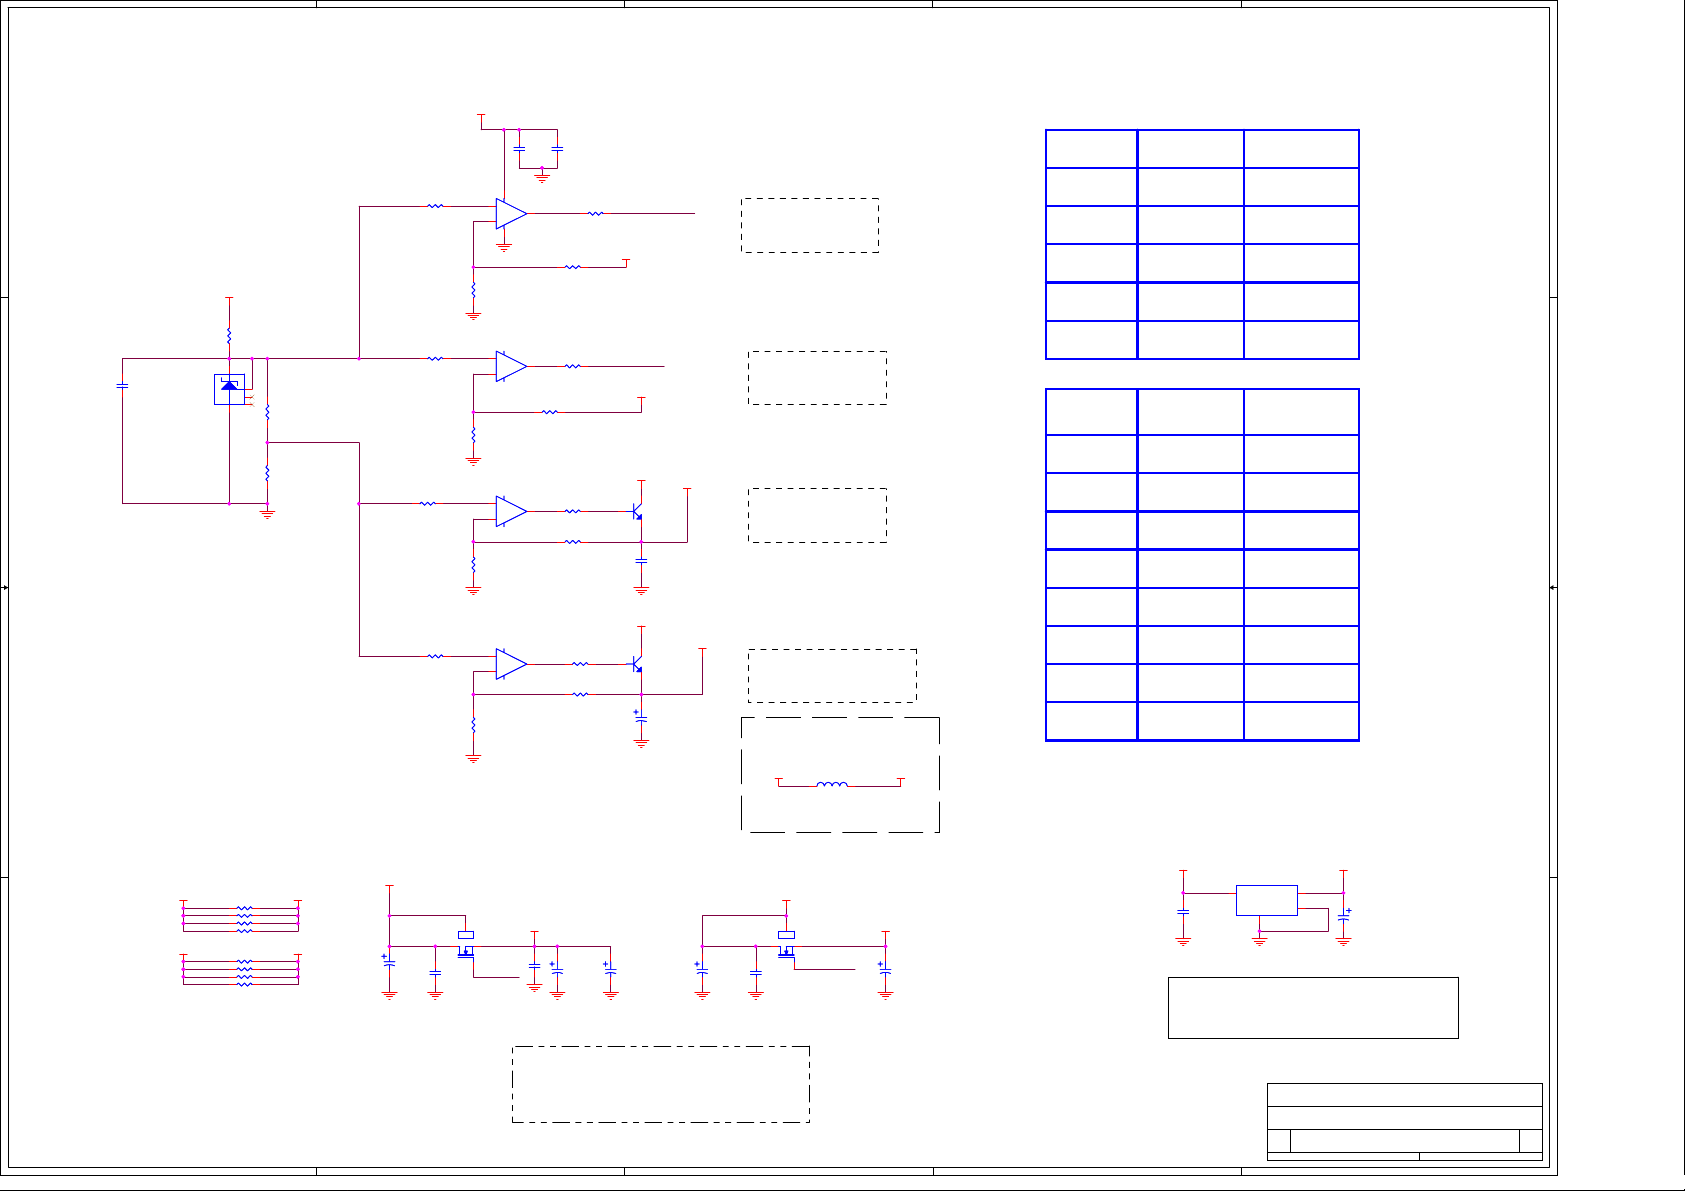Select the title block in the sheet corner
This screenshot has width=1685, height=1191.
coord(1405,1122)
